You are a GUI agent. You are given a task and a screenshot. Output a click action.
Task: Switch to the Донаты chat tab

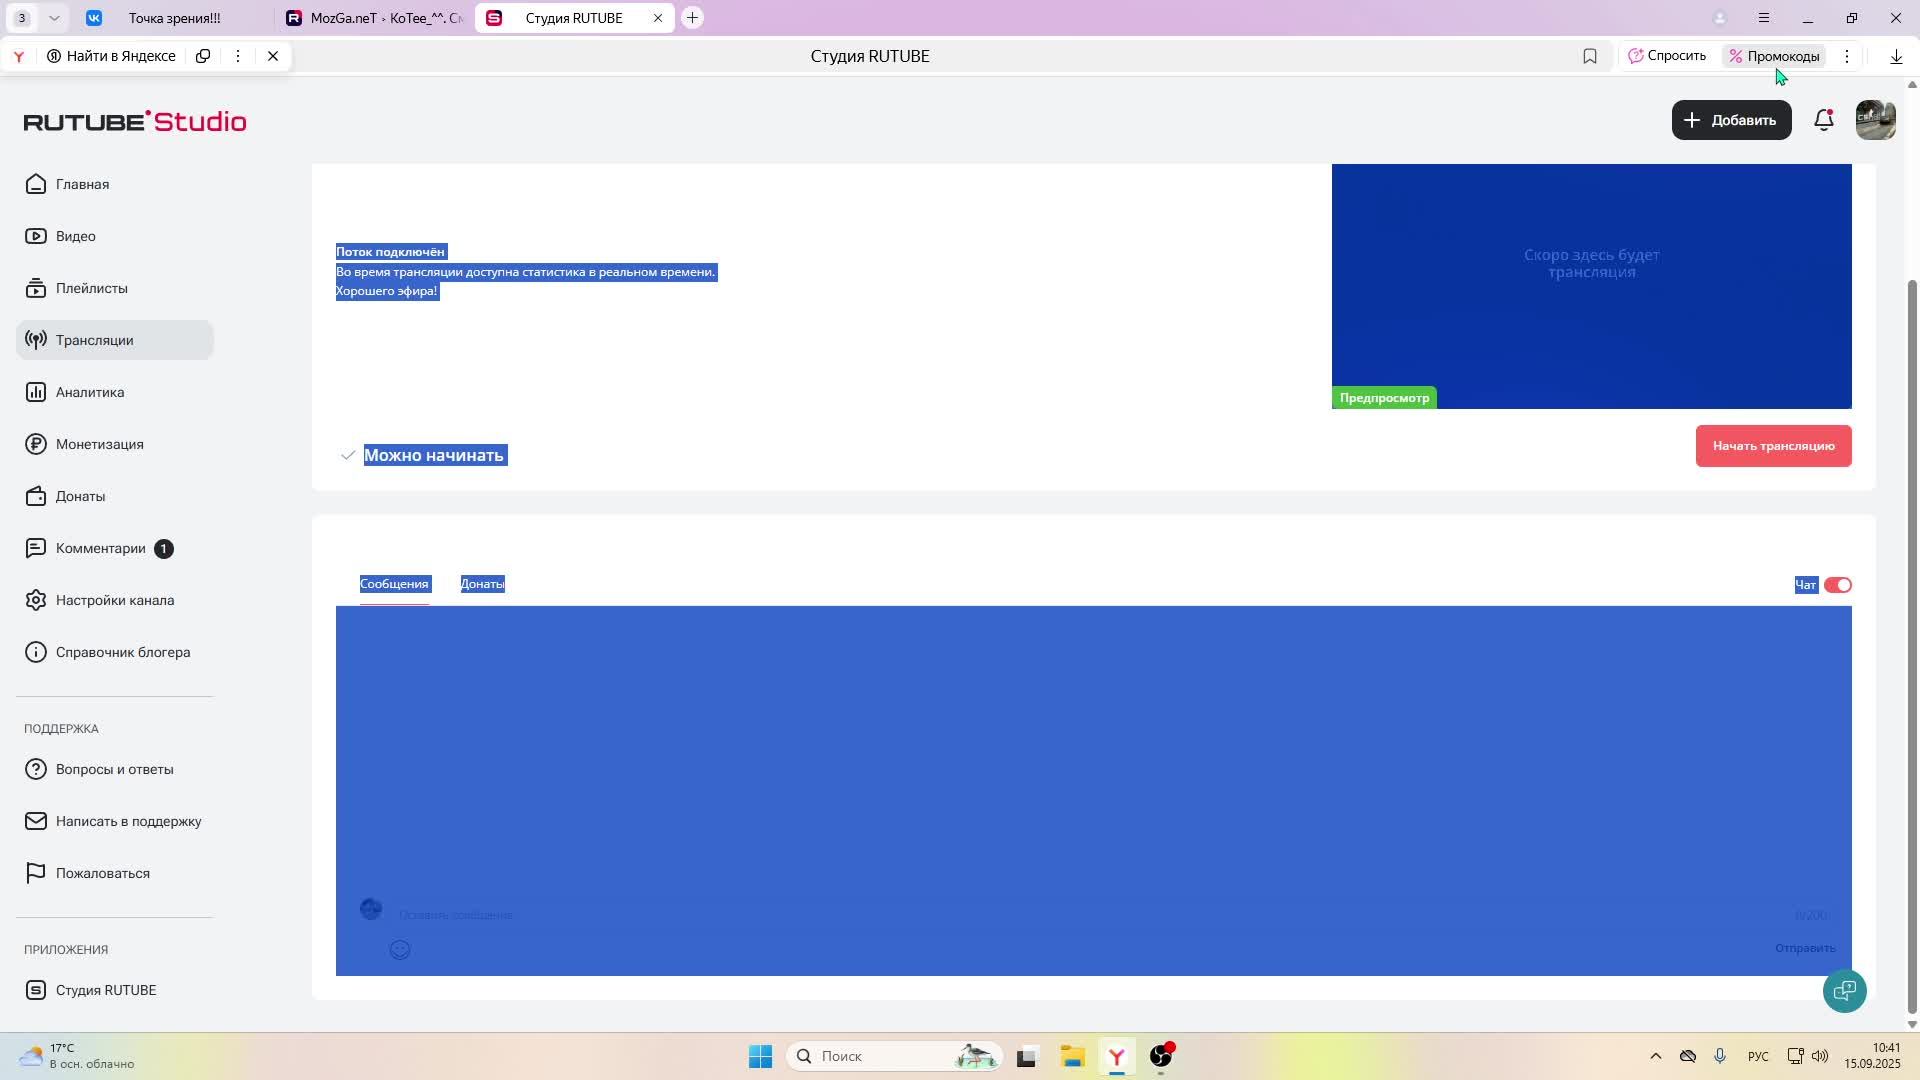482,584
